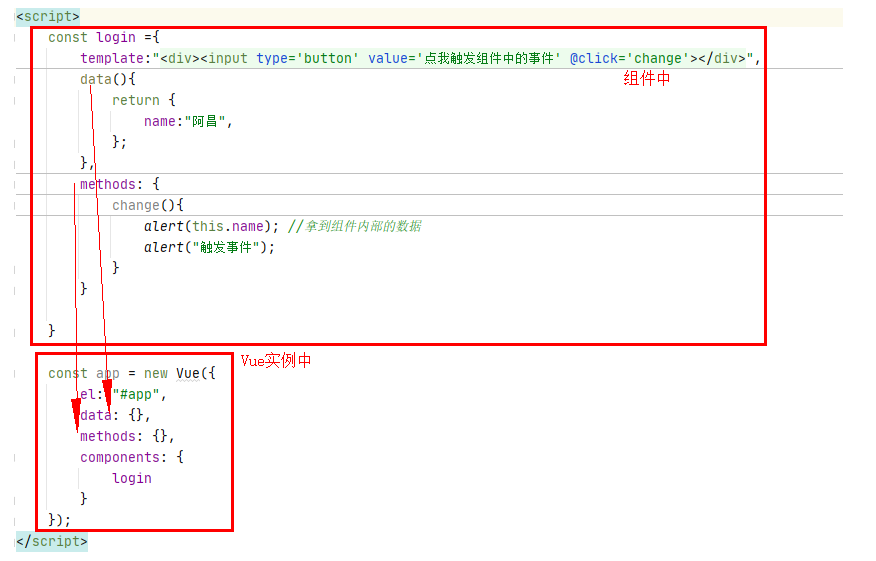Click the 'return {' keyword line
The height and width of the screenshot is (561, 876).
tap(144, 101)
